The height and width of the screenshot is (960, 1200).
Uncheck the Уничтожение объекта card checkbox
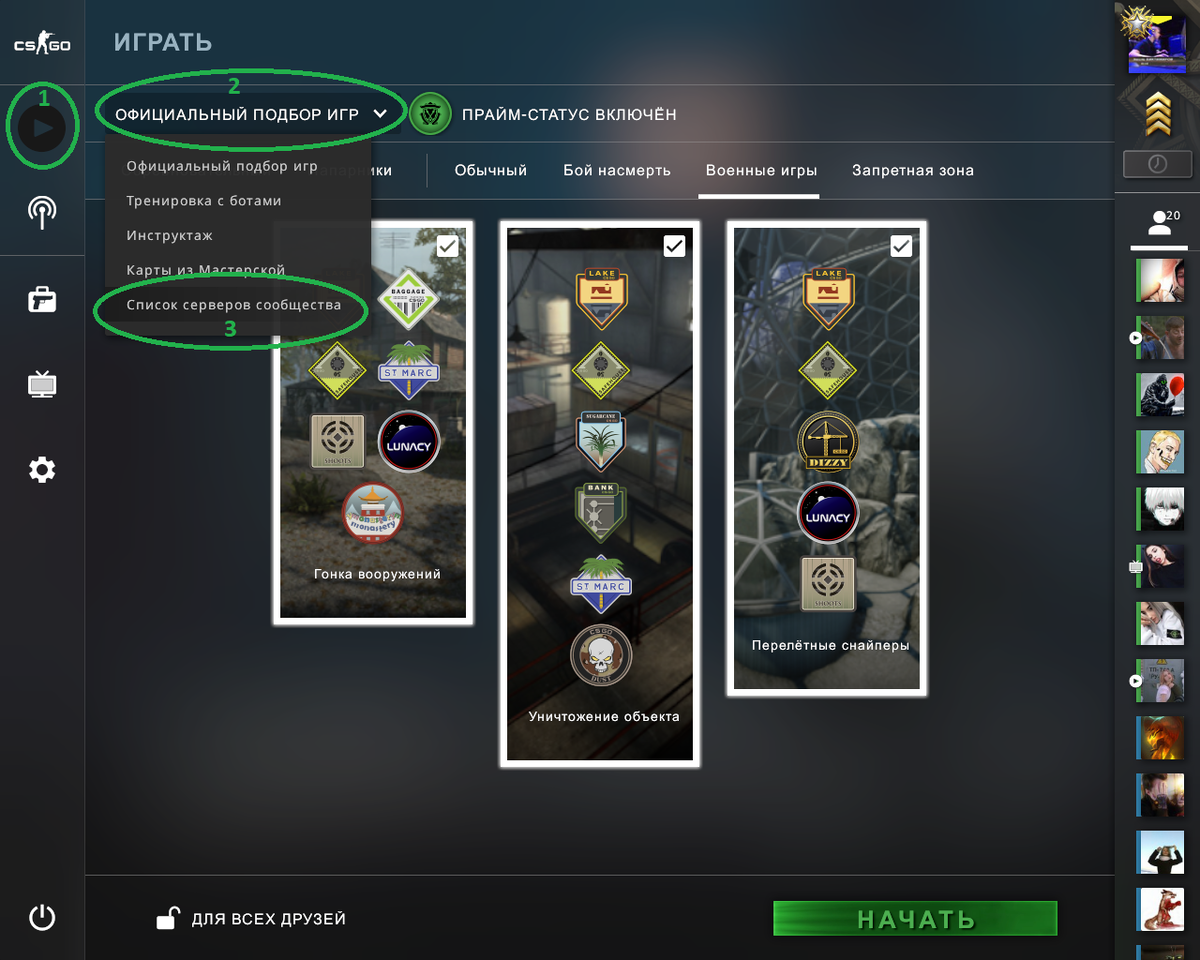tap(675, 246)
